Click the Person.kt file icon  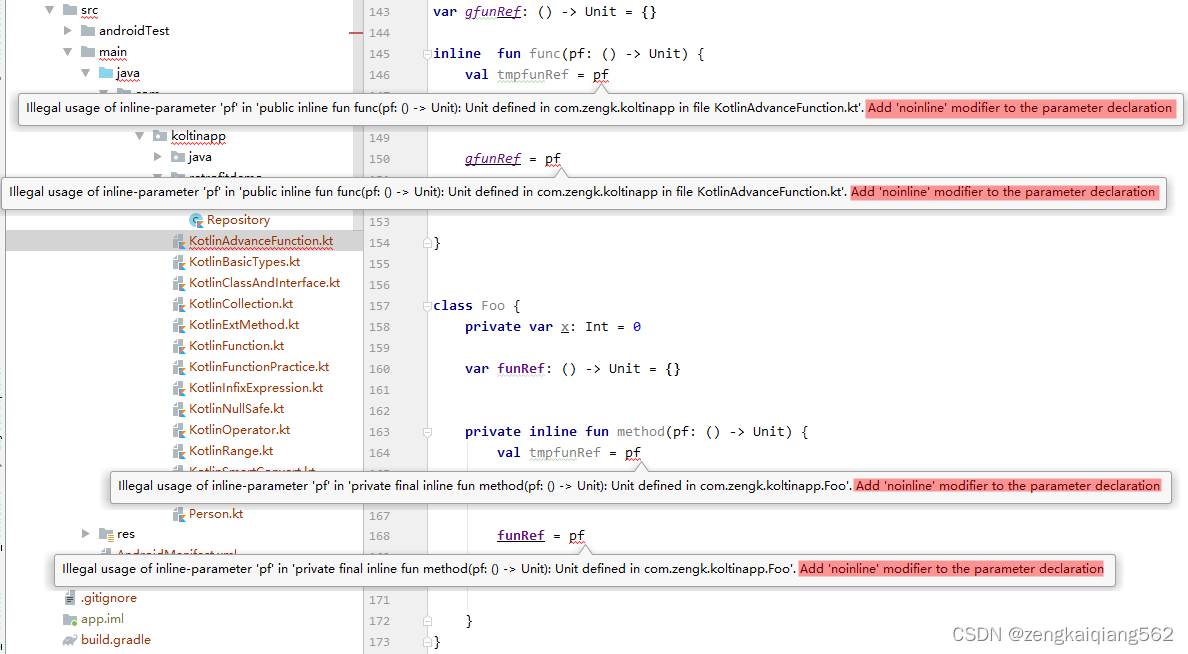(179, 514)
